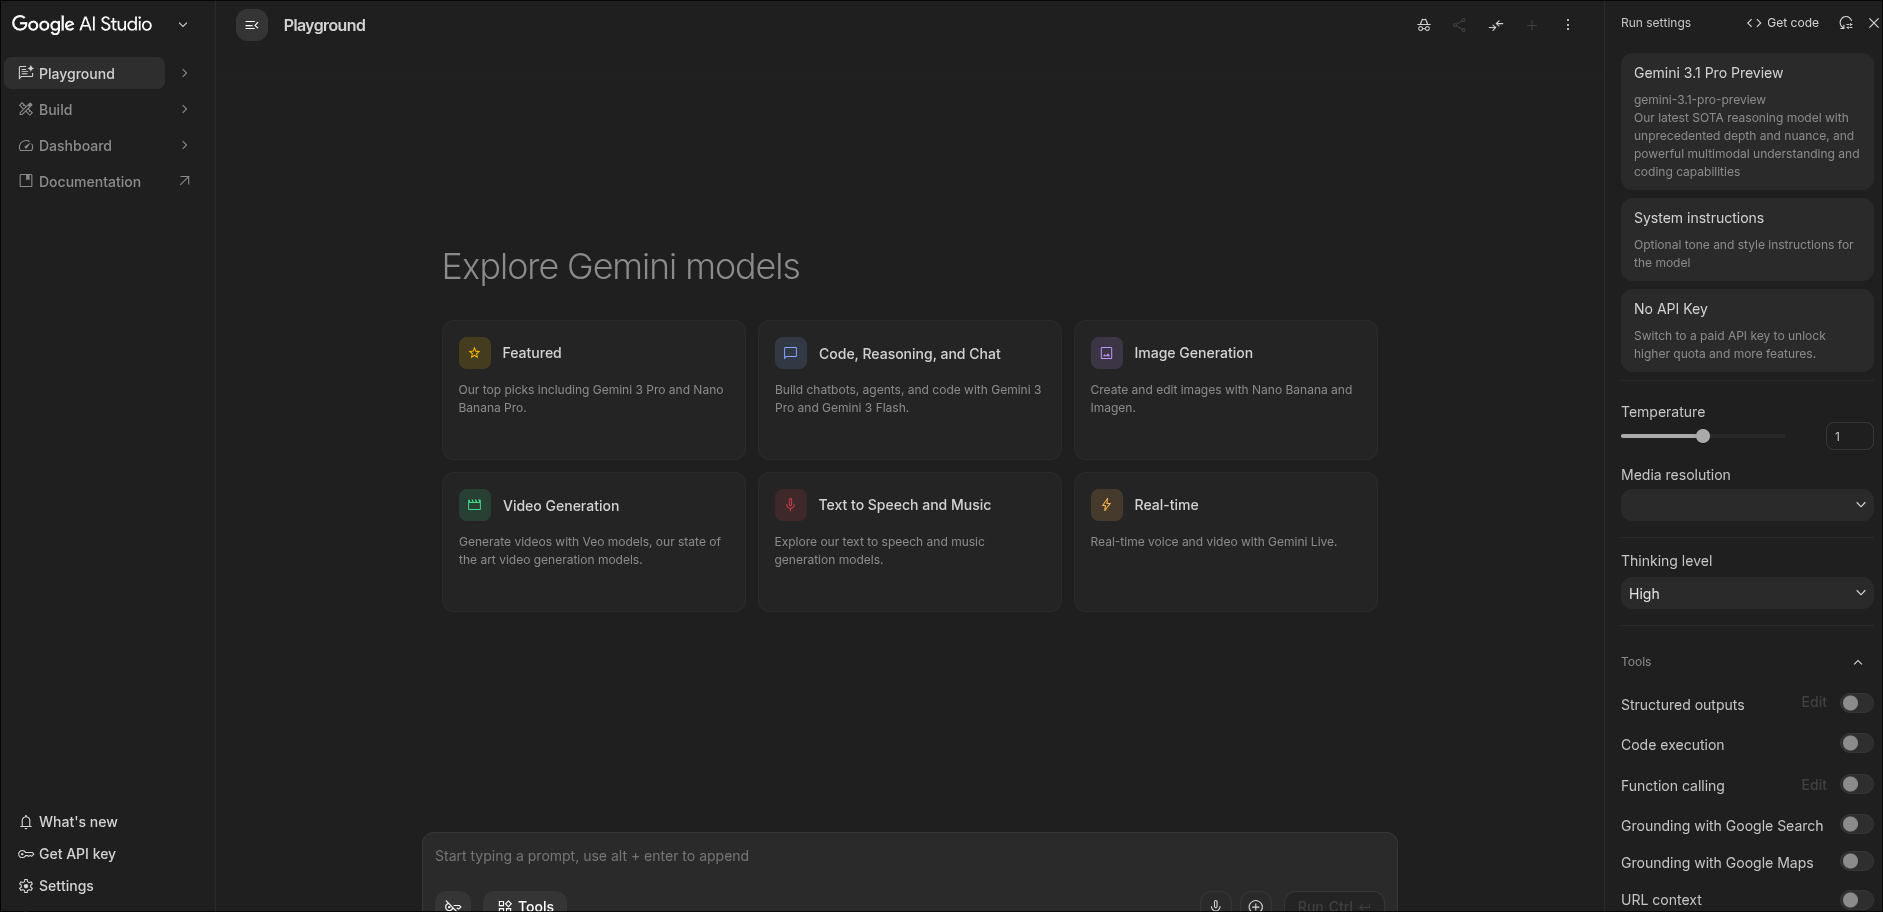Open the Thinking level dropdown
Viewport: 1883px width, 912px height.
pos(1746,594)
